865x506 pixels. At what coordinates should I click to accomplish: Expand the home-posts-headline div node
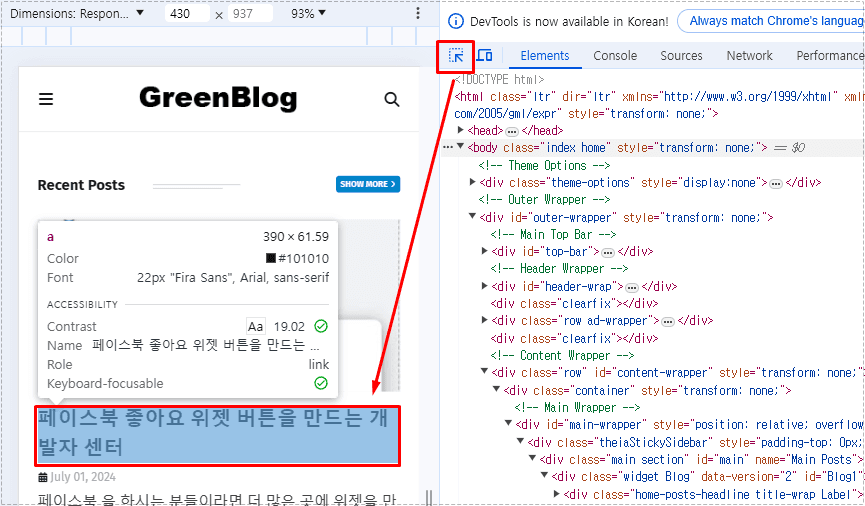pos(557,493)
